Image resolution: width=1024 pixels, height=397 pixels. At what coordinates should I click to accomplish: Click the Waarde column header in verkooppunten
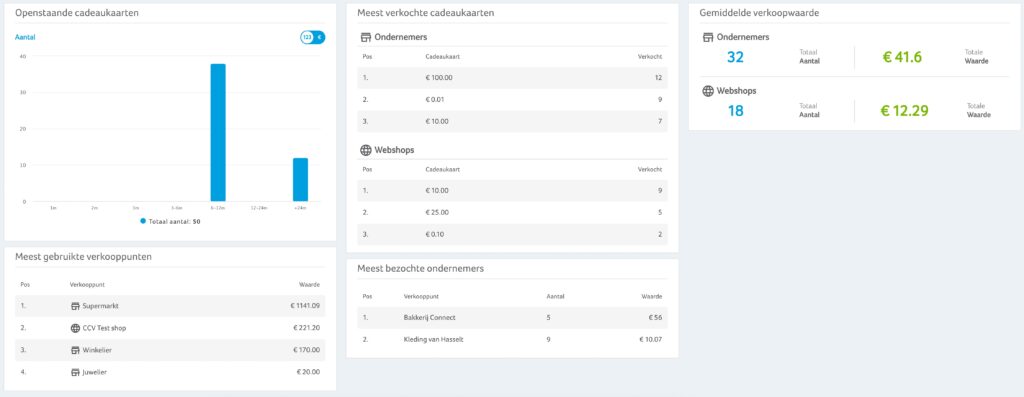[310, 285]
